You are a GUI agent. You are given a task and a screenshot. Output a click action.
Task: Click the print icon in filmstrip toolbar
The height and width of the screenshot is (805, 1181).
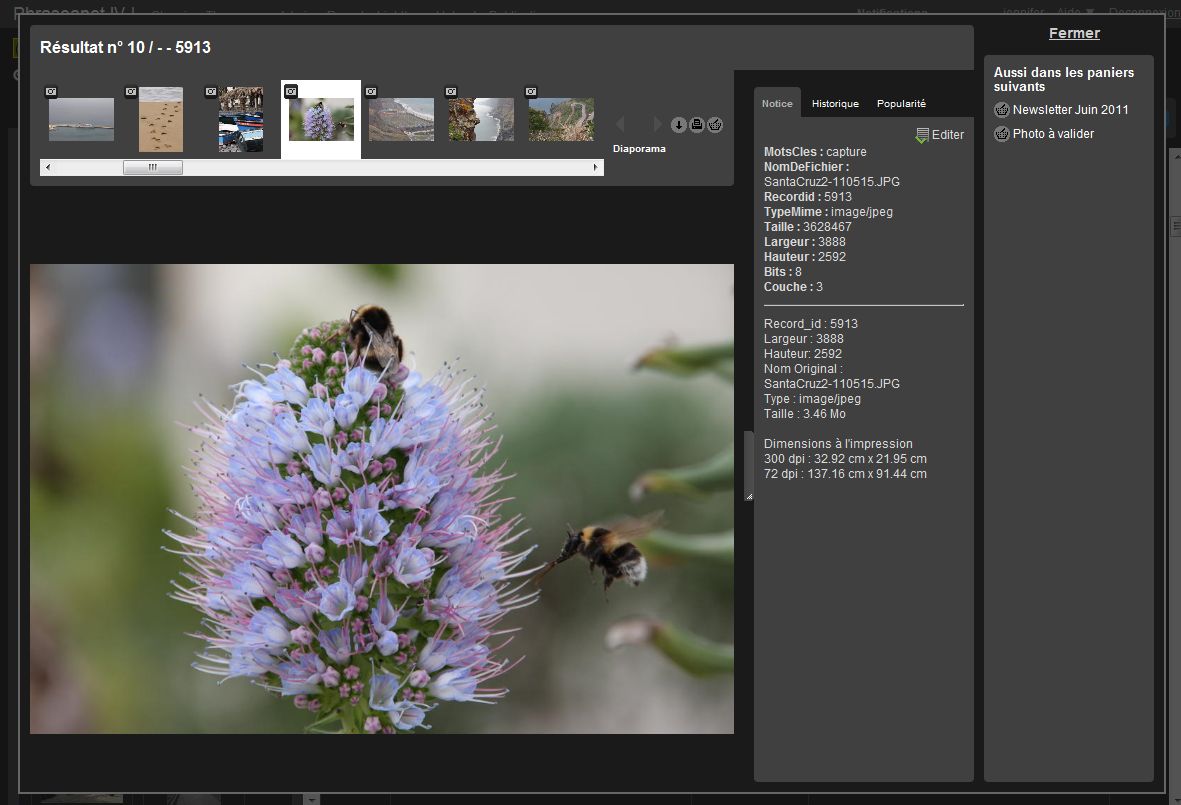pos(697,125)
